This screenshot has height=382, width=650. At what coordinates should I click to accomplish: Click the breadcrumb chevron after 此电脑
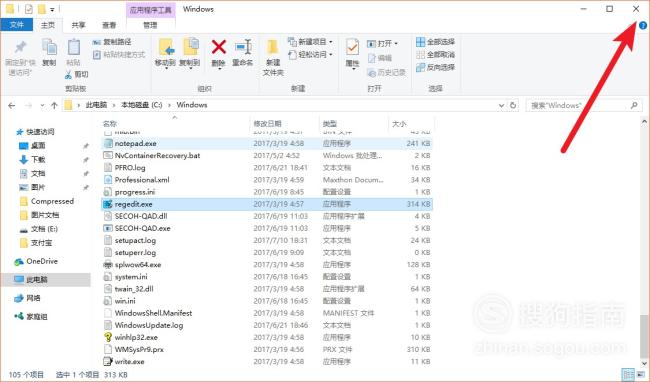pos(114,105)
